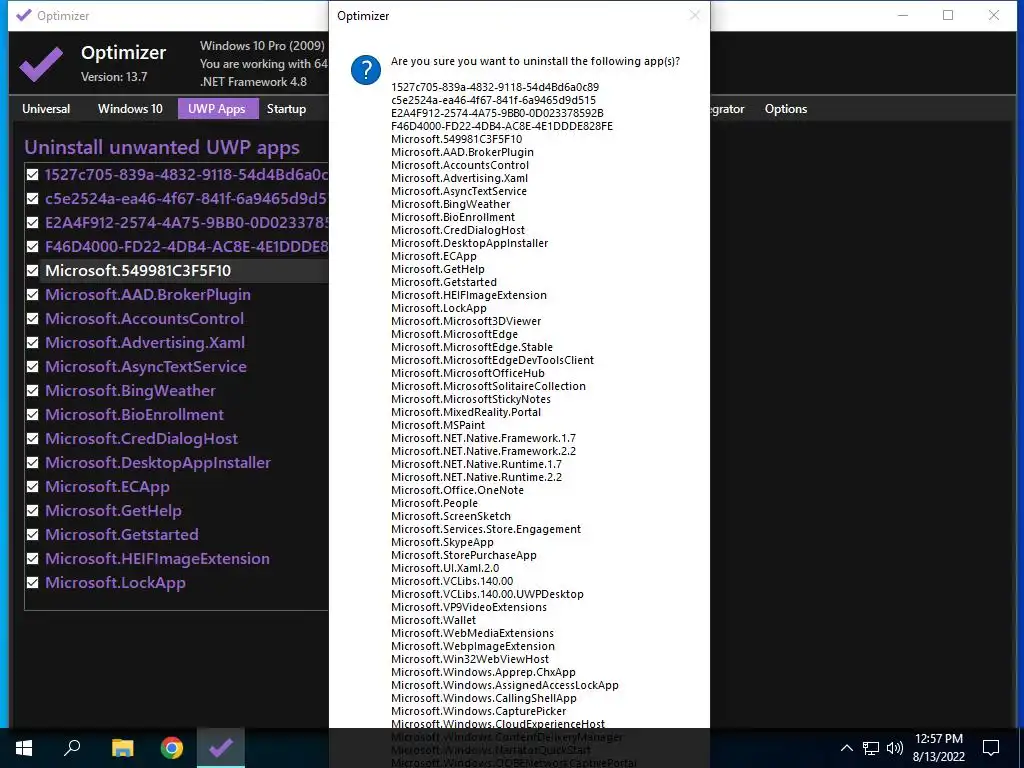Image resolution: width=1024 pixels, height=768 pixels.
Task: Toggle Microsoft.Getstarted checkbox
Action: 33,535
